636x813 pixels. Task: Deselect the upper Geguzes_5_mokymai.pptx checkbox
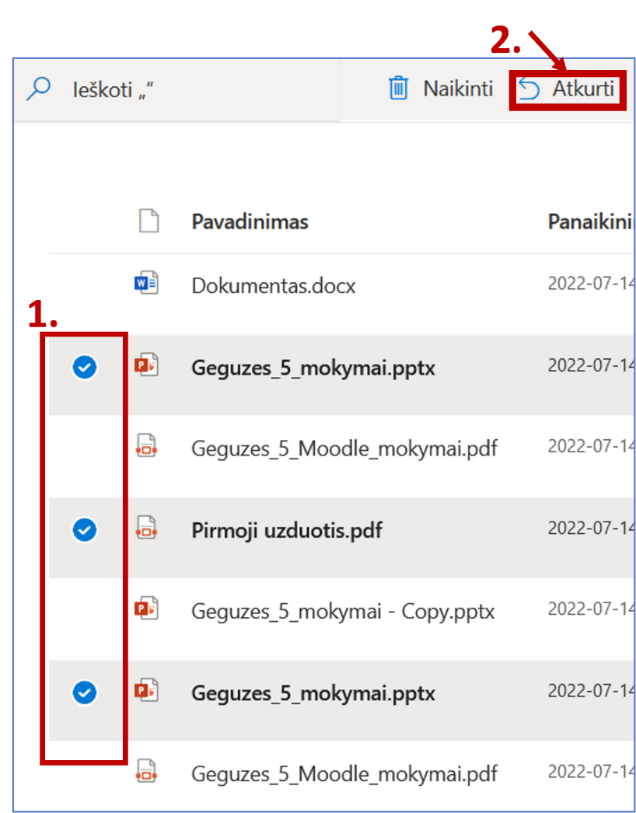(x=85, y=368)
